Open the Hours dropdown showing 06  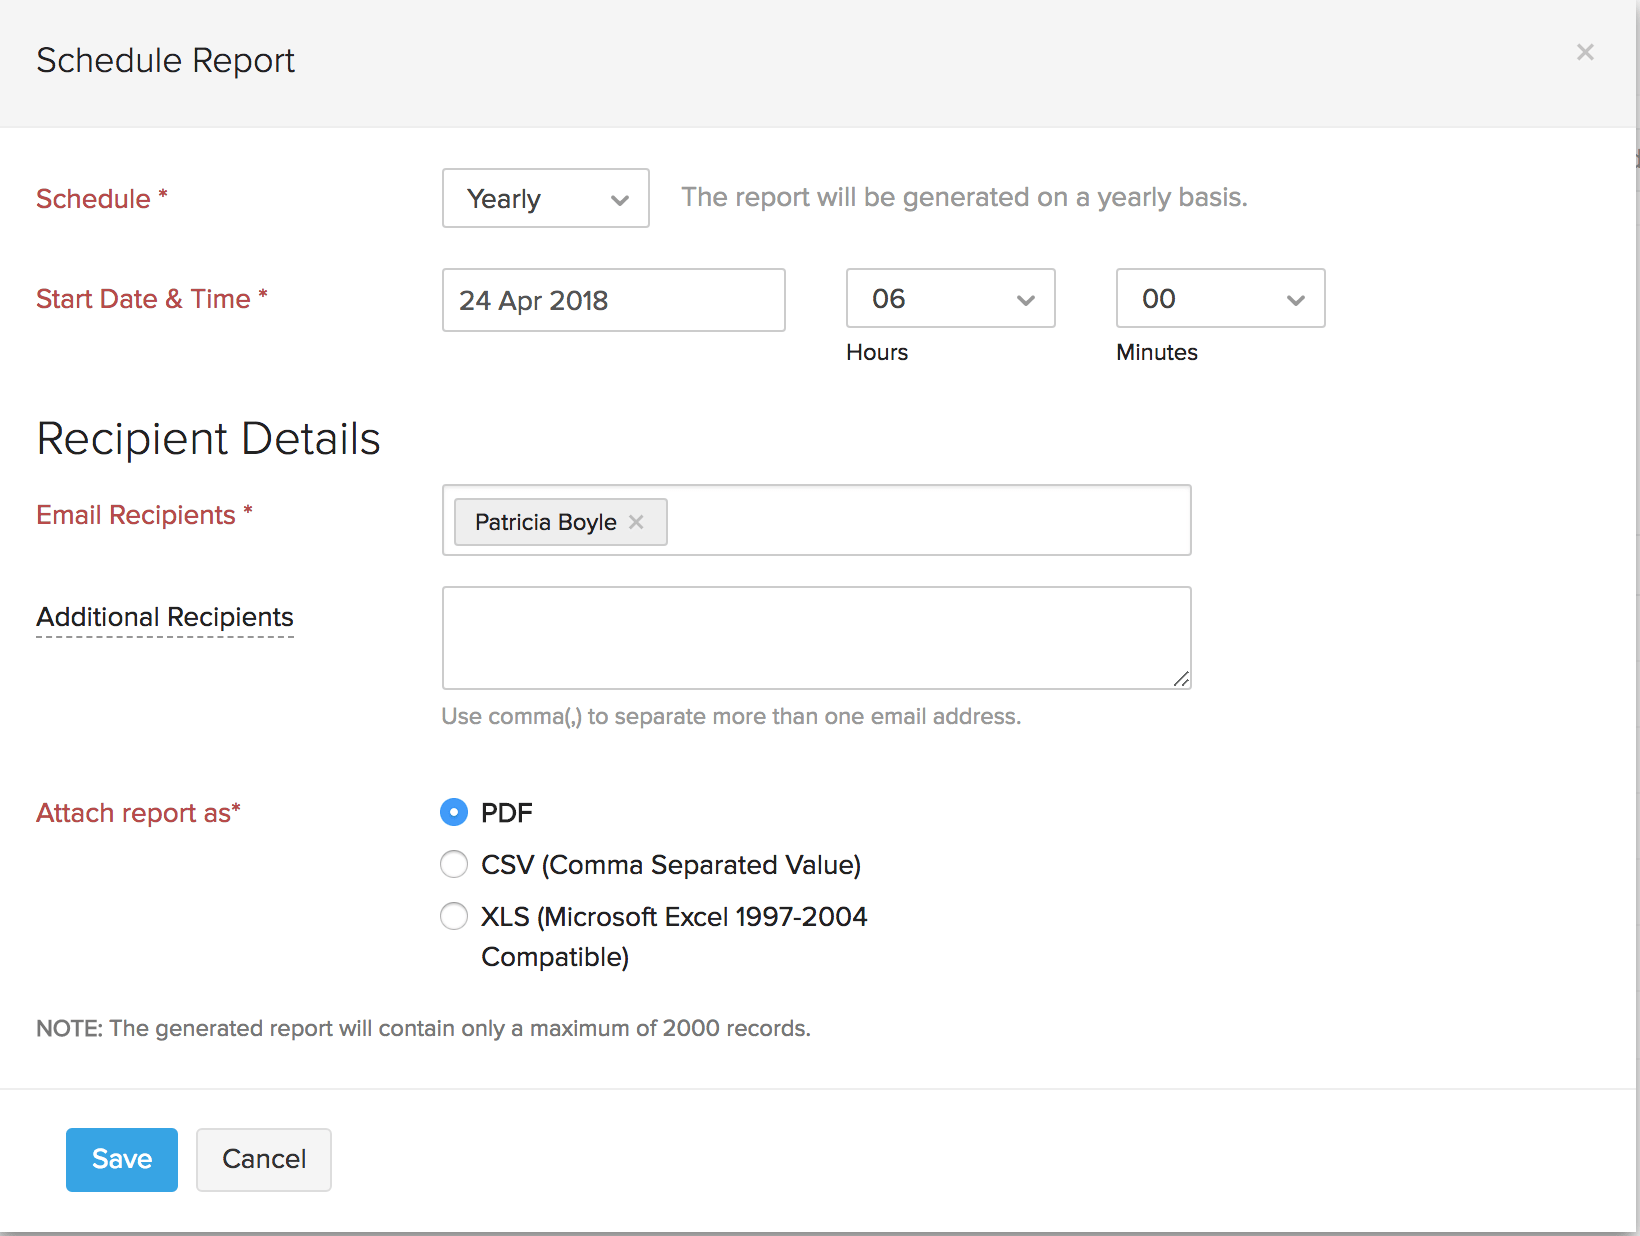[x=950, y=298]
